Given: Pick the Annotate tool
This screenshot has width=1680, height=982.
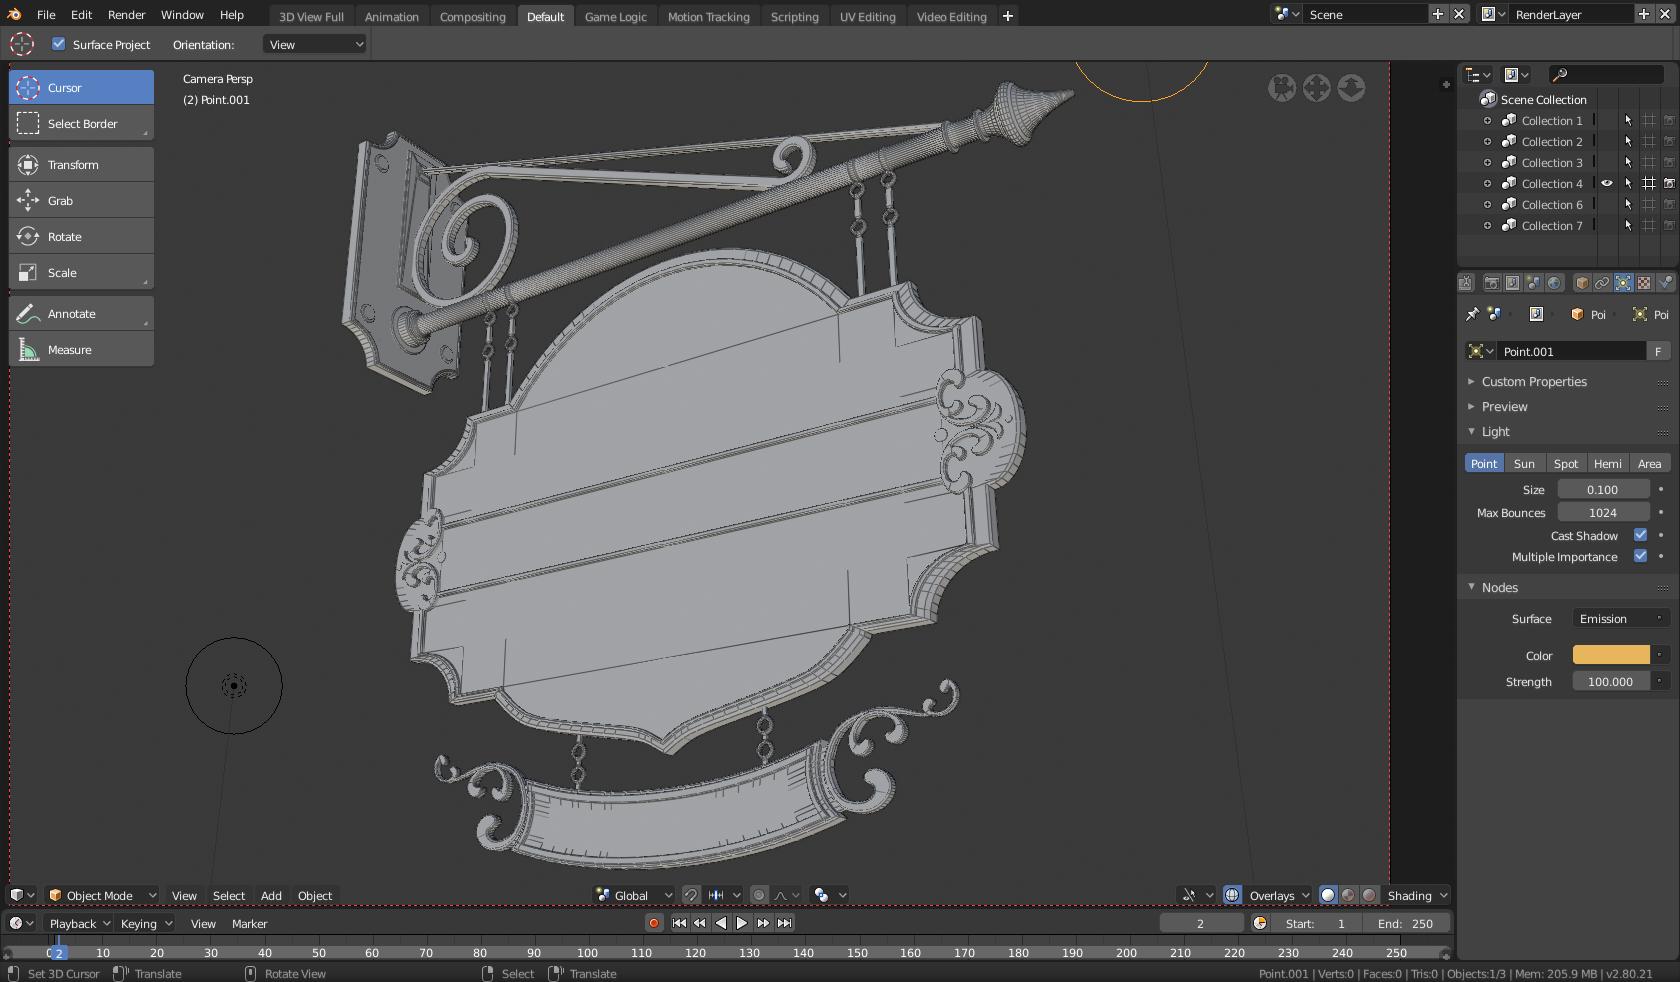Looking at the screenshot, I should (81, 314).
